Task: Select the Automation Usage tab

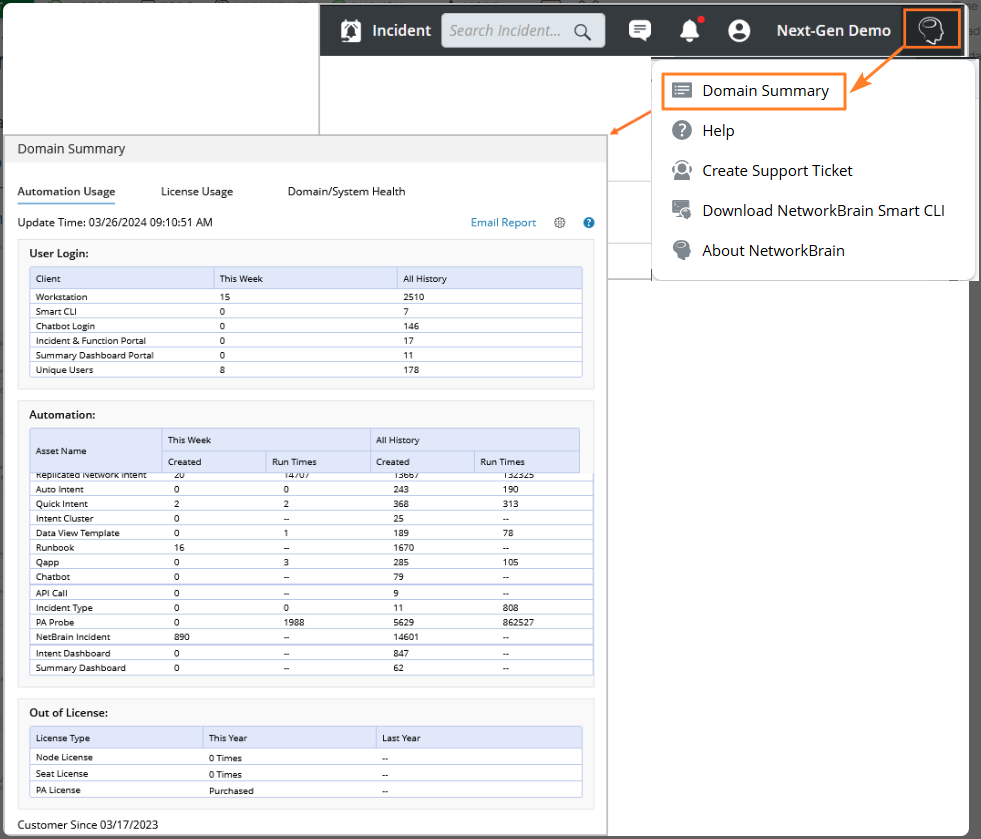Action: coord(66,192)
